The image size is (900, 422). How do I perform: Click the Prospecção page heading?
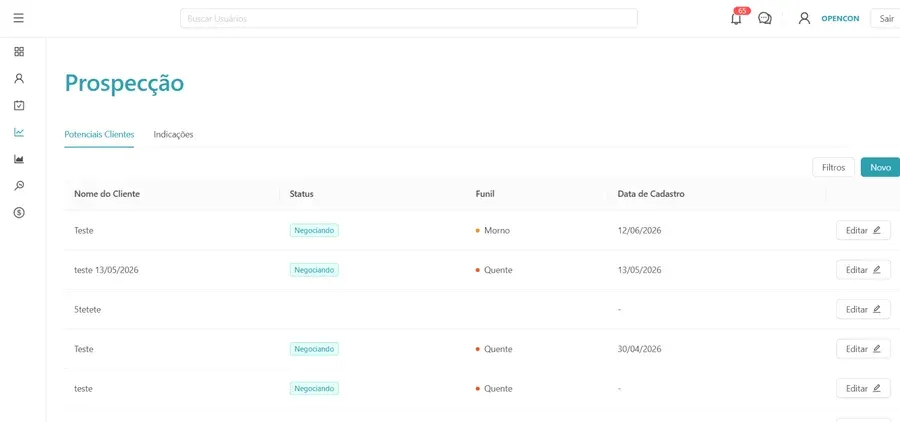[124, 84]
